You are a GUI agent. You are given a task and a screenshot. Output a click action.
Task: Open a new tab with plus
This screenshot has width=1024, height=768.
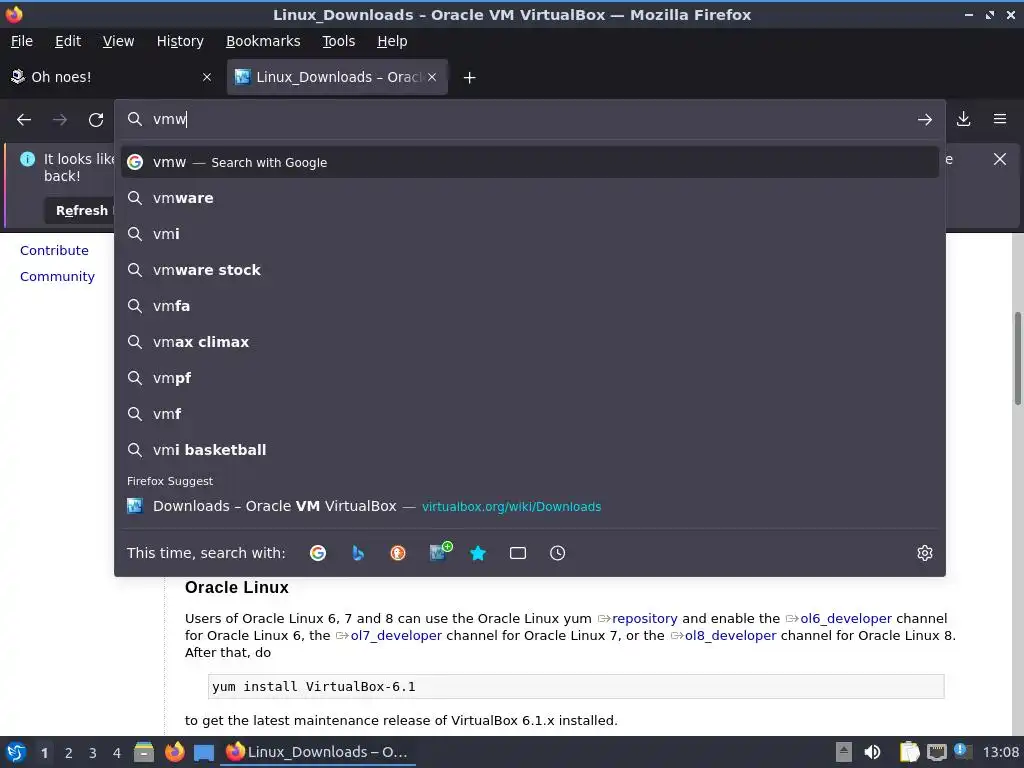470,78
